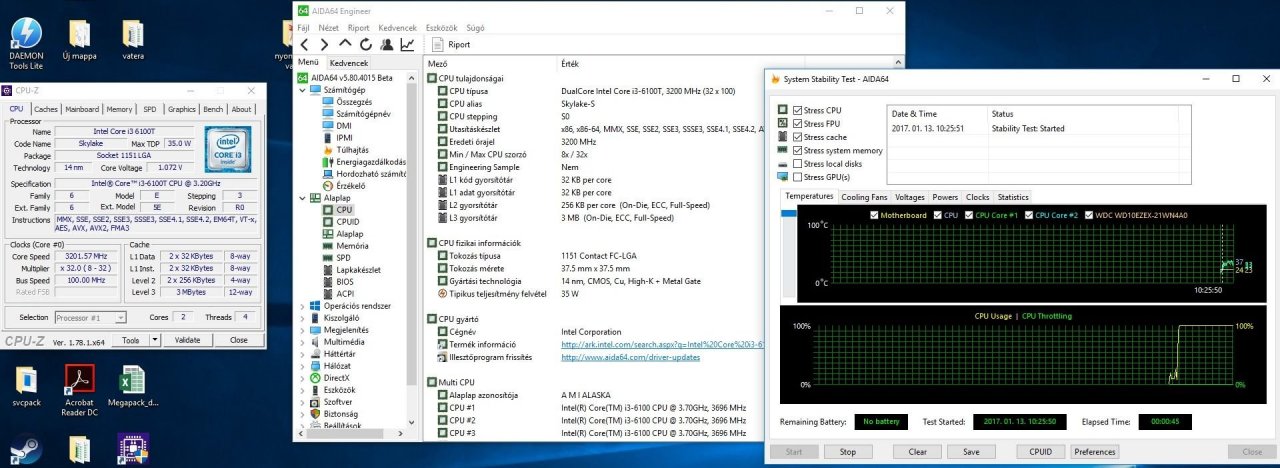Expand the Operációs rendszer node
The width and height of the screenshot is (1280, 468).
(x=303, y=306)
